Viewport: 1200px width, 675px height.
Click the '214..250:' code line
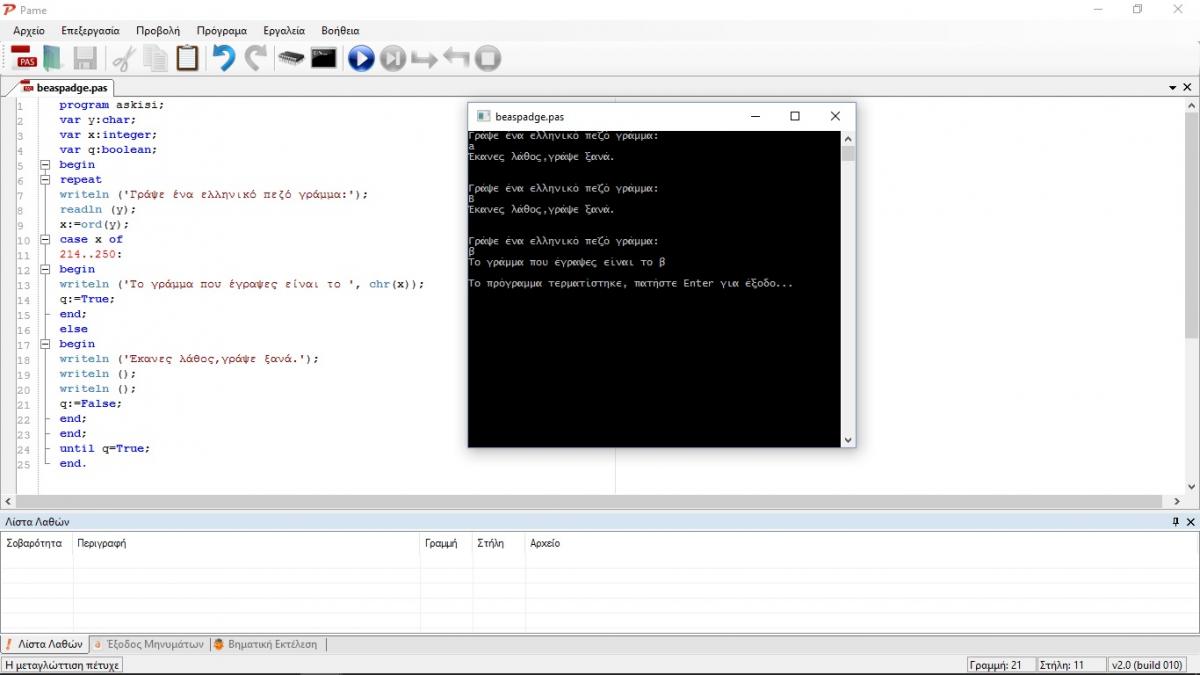tap(89, 255)
